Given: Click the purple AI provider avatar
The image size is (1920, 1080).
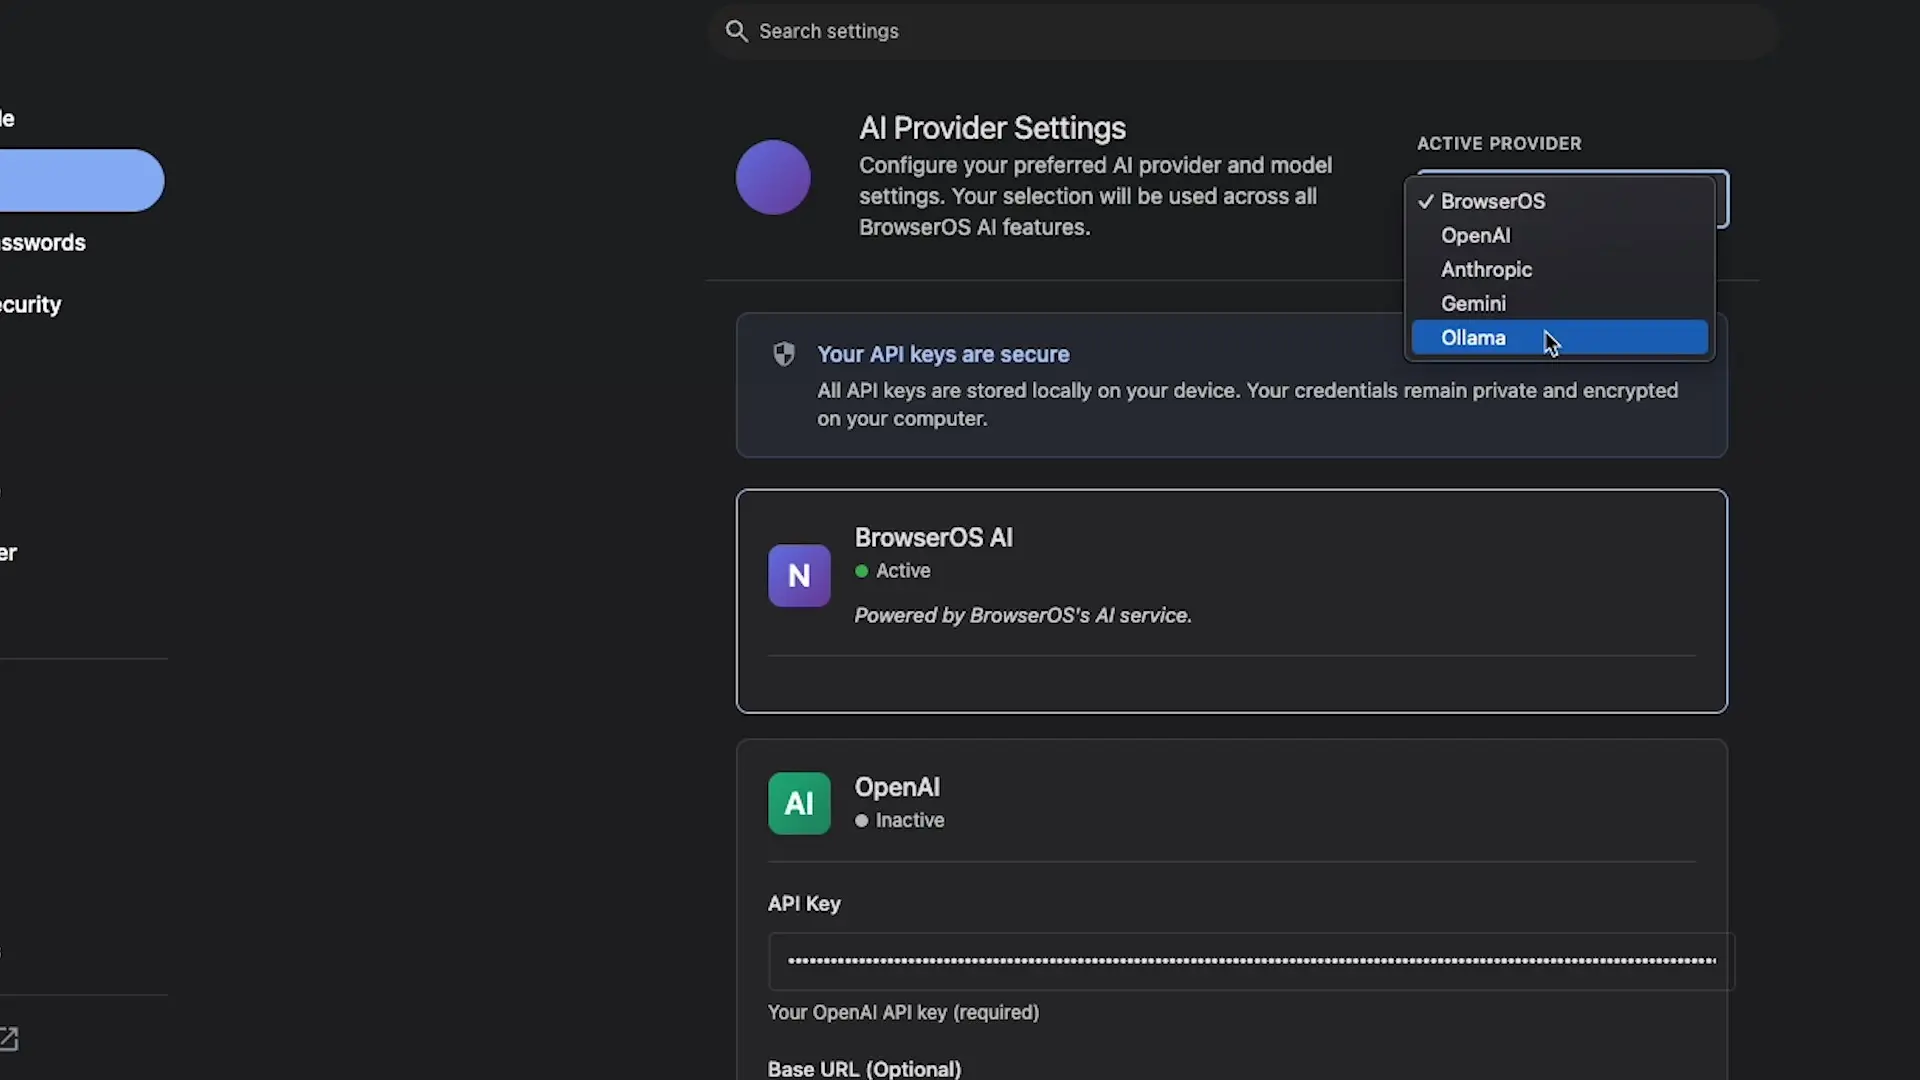Looking at the screenshot, I should tap(773, 177).
